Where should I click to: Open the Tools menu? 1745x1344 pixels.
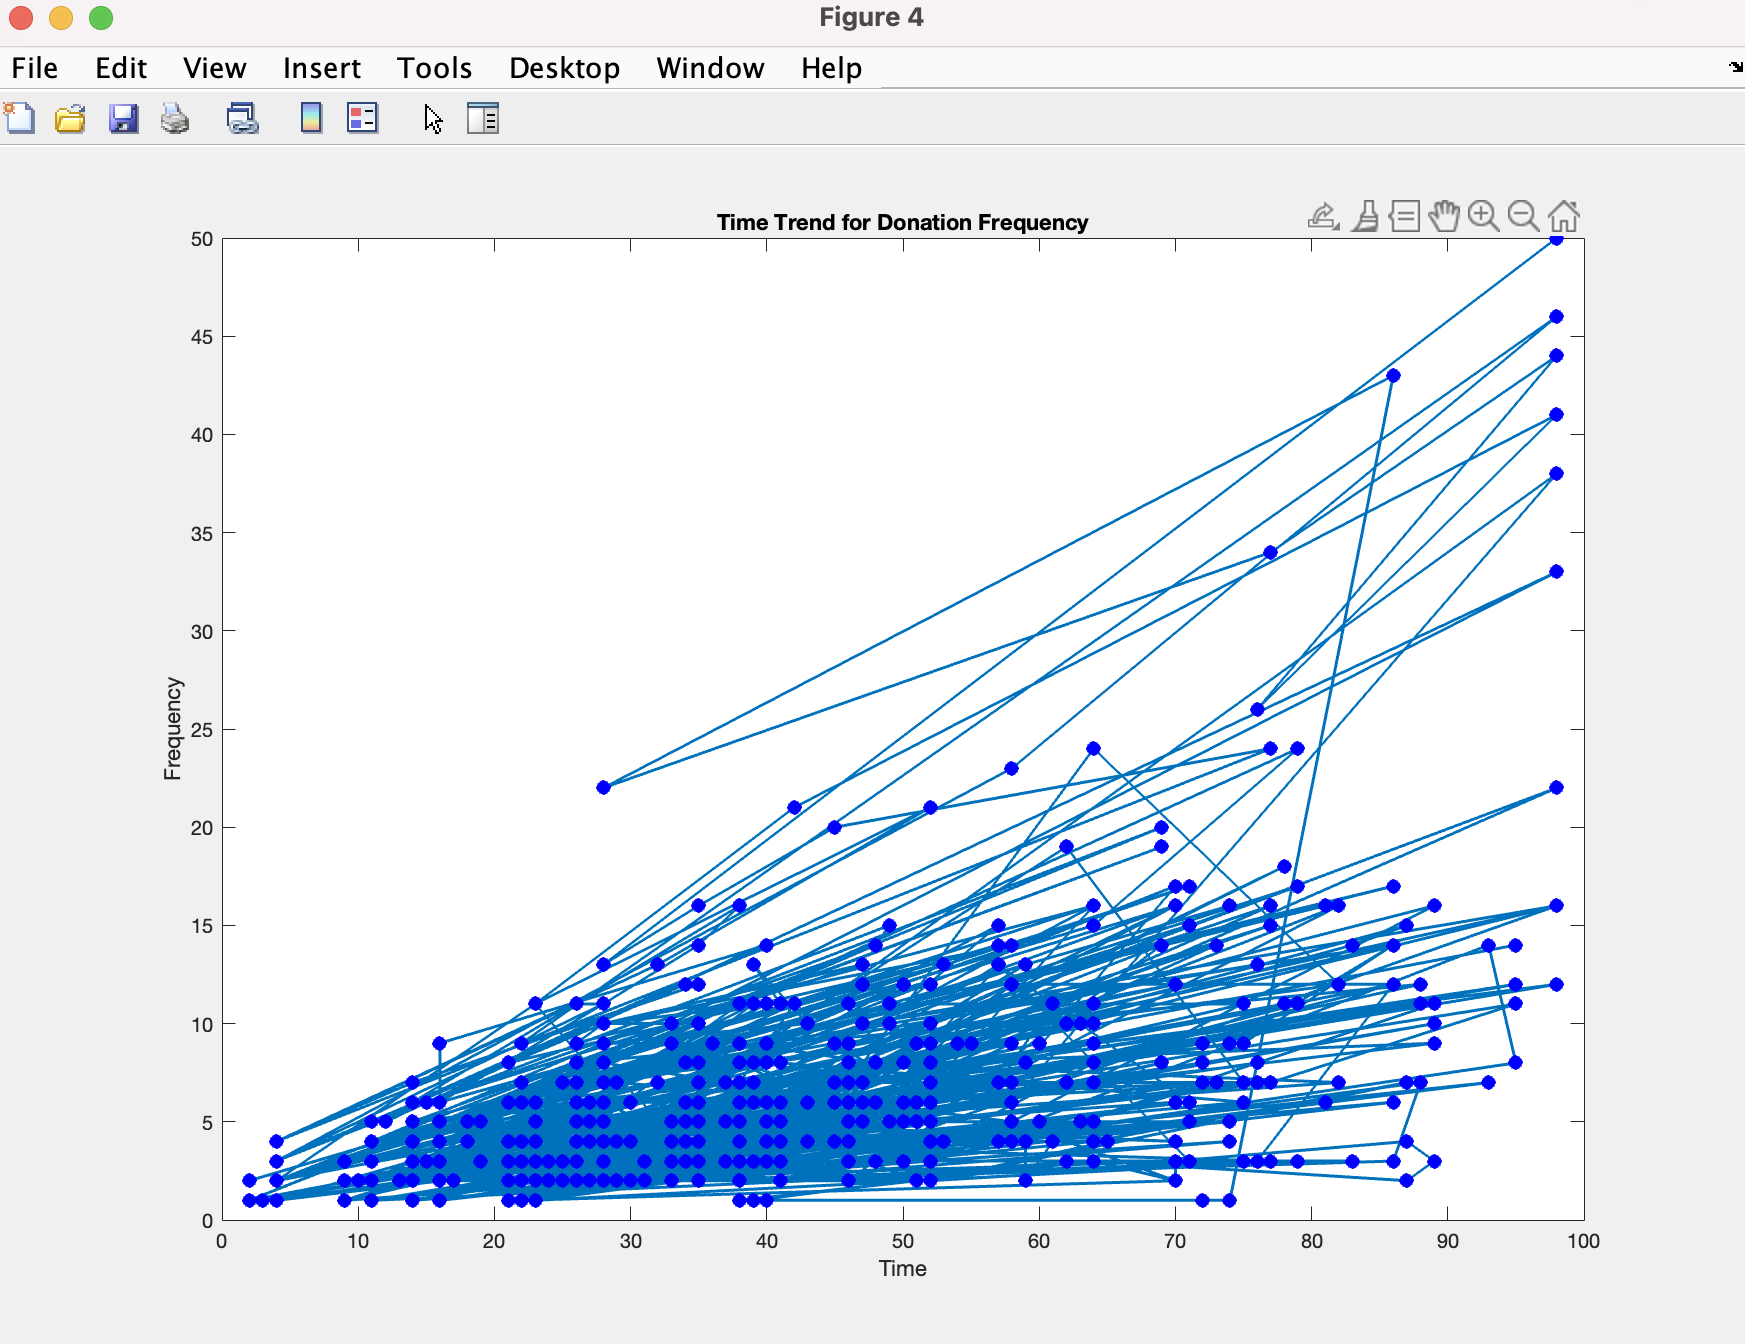click(x=434, y=68)
